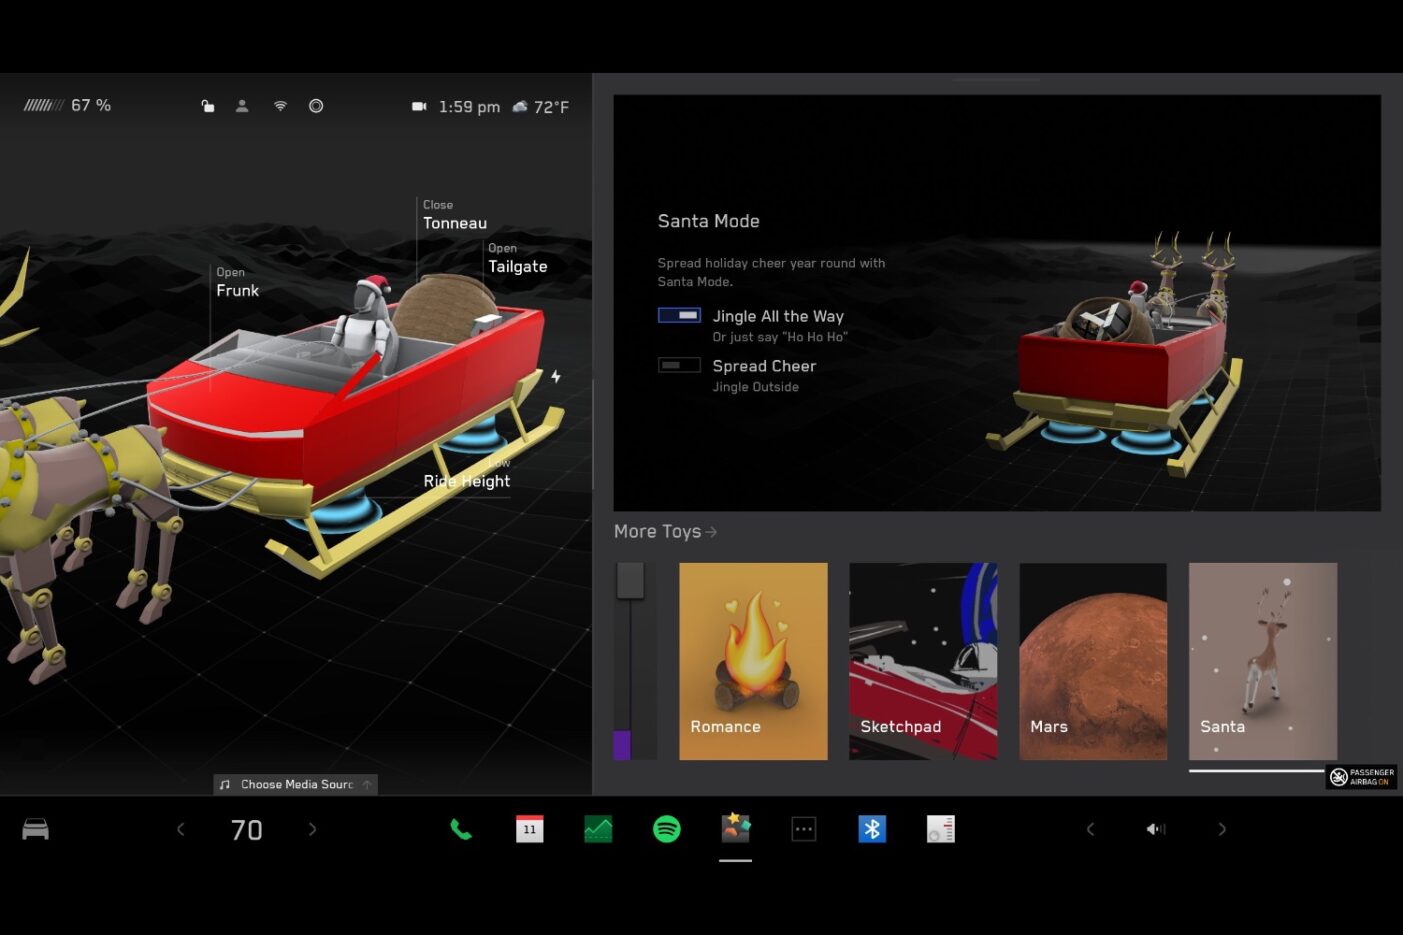Open the Bluetooth settings icon

(x=872, y=829)
